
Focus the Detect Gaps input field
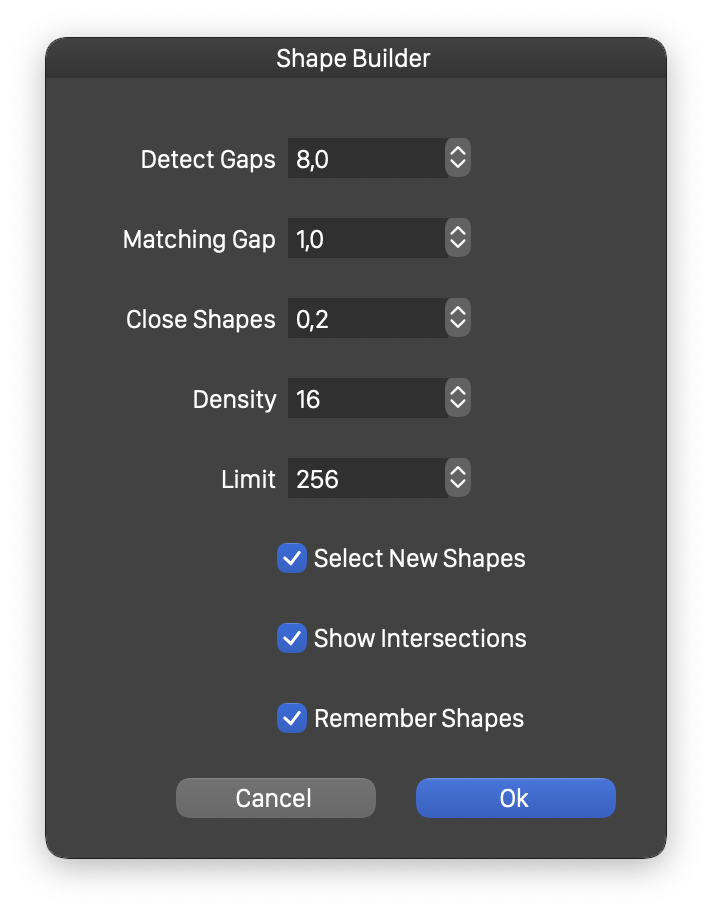click(367, 158)
